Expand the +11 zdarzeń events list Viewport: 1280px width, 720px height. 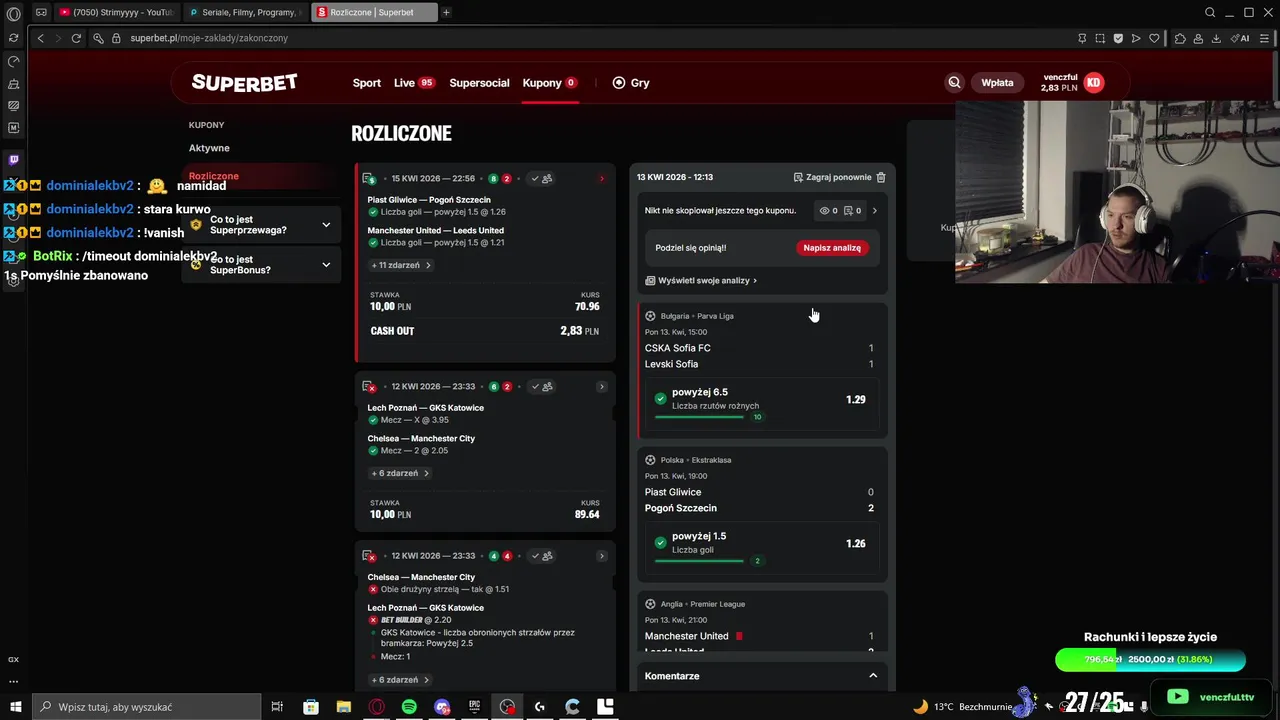click(x=401, y=265)
